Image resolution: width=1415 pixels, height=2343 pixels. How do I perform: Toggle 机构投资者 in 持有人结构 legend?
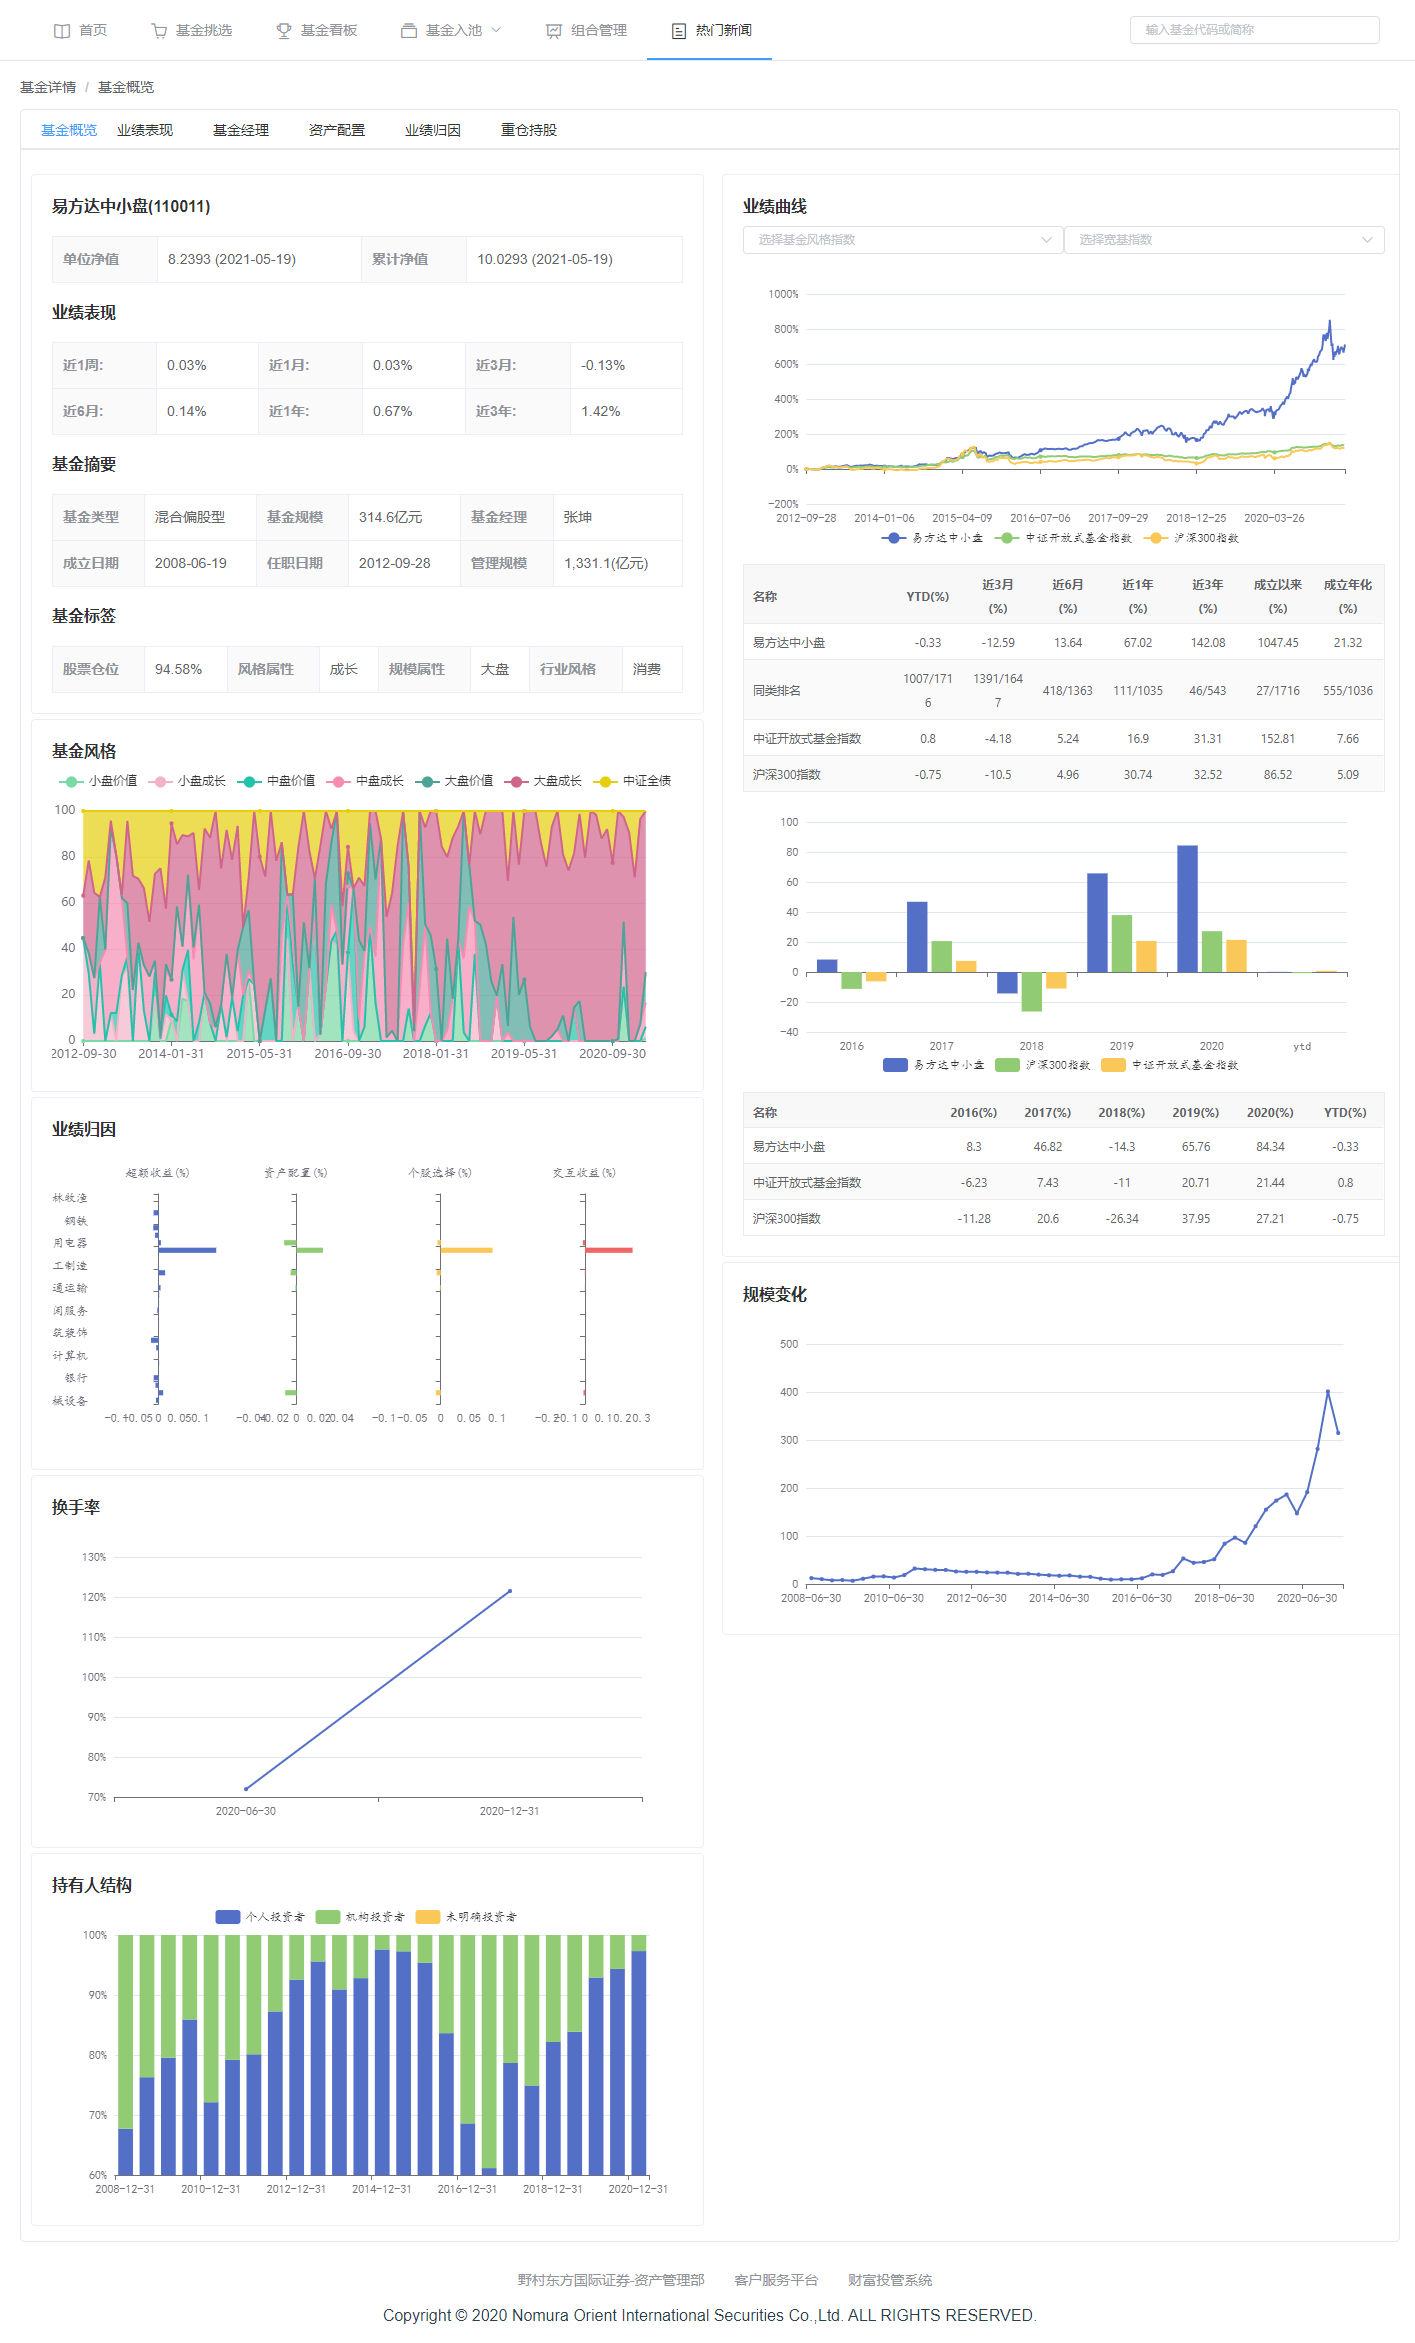360,1917
